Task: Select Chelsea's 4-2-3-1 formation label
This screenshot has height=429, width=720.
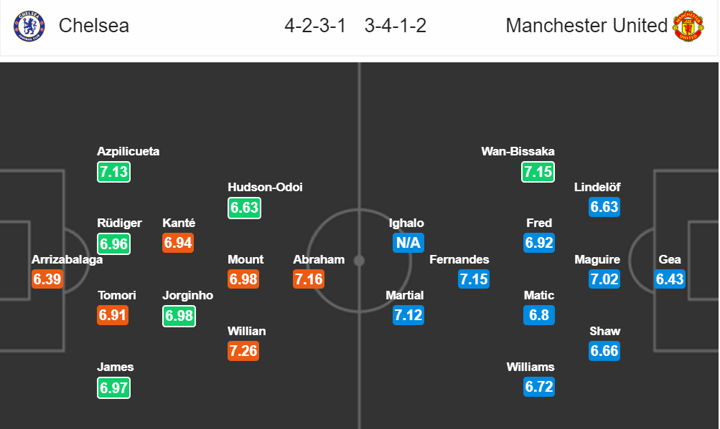Action: point(314,26)
